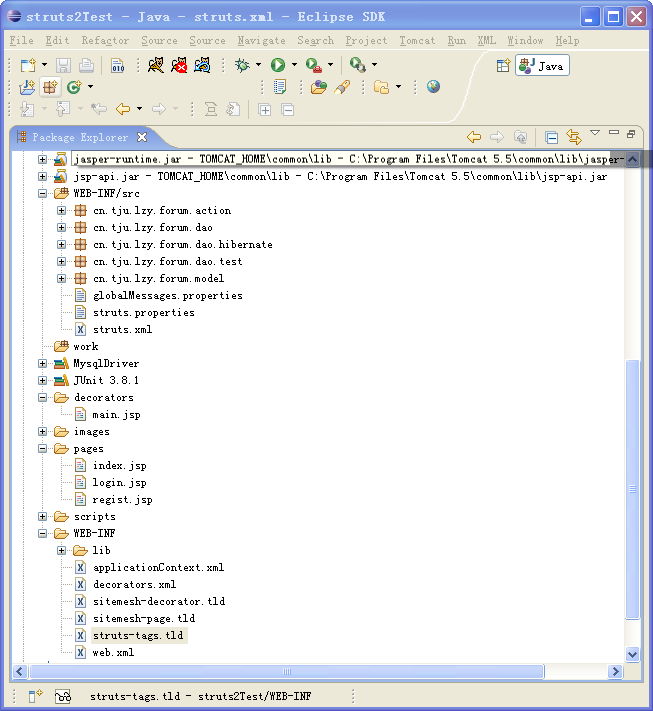
Task: Click the Save toolbar icon
Action: point(63,65)
